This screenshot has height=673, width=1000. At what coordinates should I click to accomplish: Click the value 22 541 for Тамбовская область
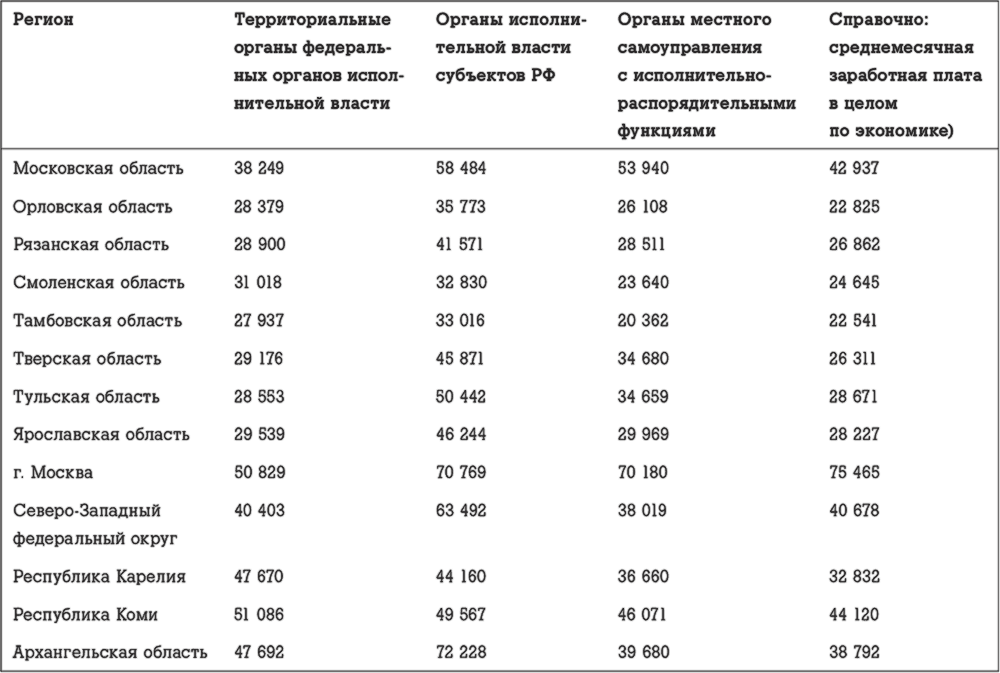tap(853, 320)
